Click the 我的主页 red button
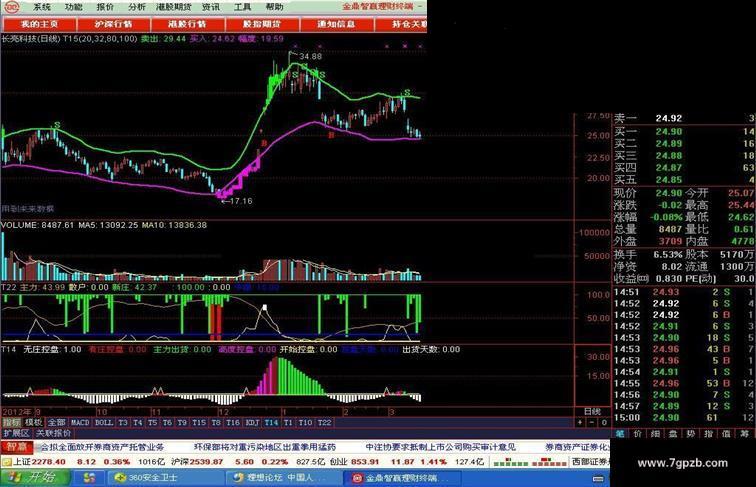The image size is (756, 487). tap(40, 24)
